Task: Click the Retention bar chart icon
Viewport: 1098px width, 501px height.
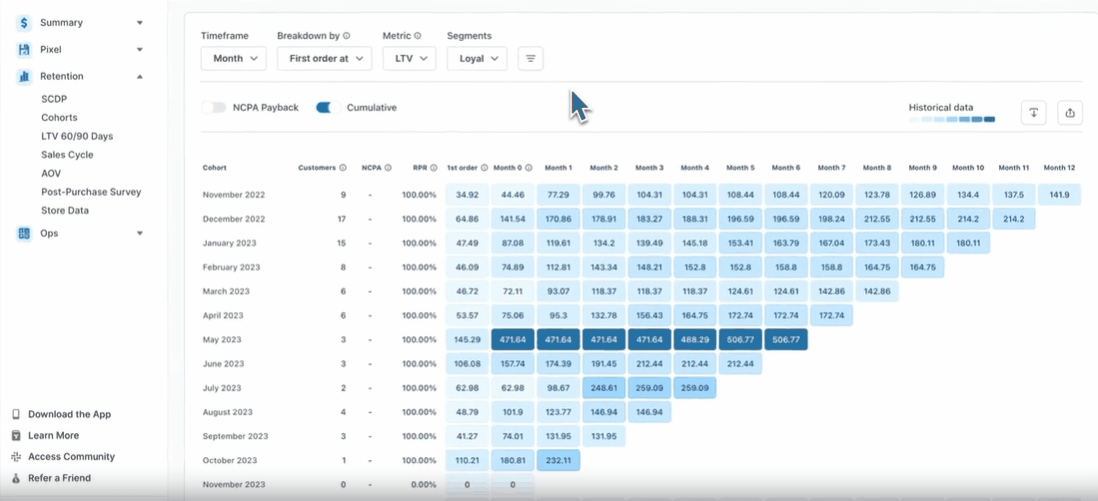Action: tap(24, 76)
